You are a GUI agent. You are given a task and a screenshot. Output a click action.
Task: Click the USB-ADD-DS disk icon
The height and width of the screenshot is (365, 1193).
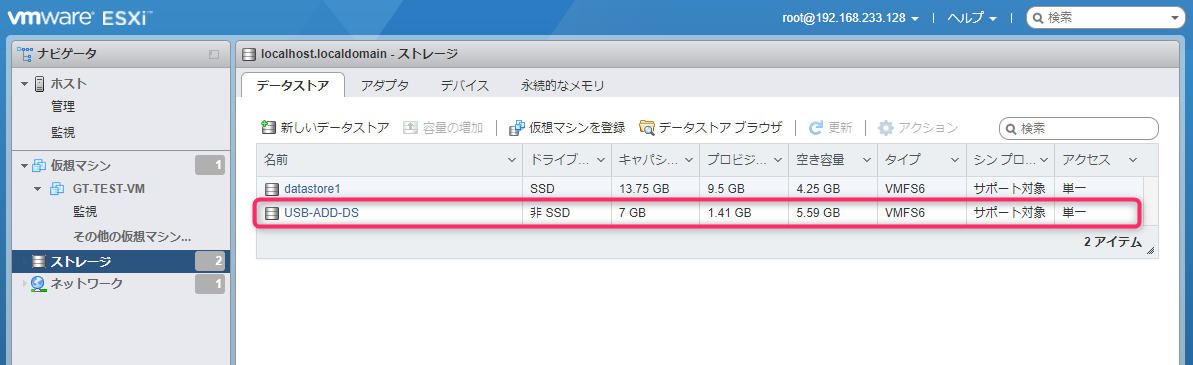[x=272, y=214]
